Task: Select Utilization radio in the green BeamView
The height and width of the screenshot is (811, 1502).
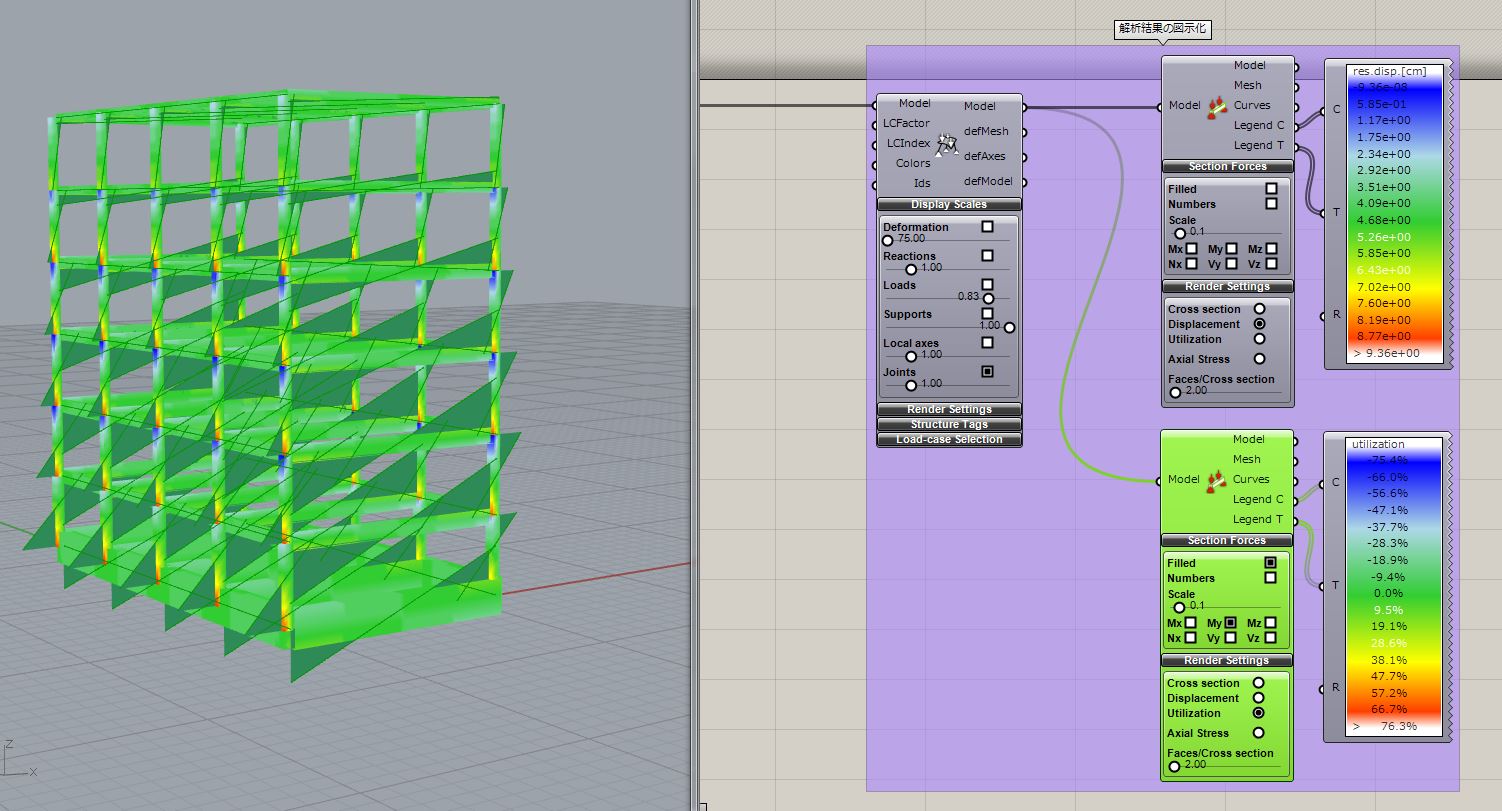Action: (1259, 713)
